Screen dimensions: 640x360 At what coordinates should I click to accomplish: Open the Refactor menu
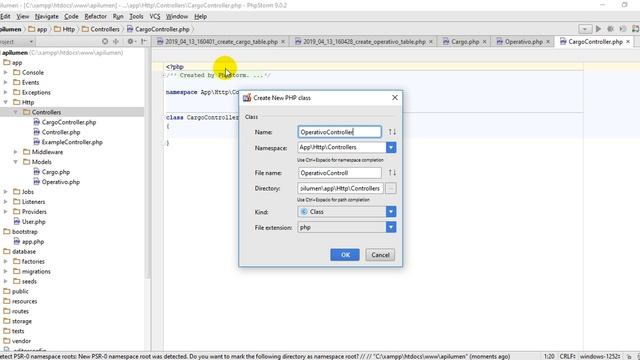pos(96,16)
